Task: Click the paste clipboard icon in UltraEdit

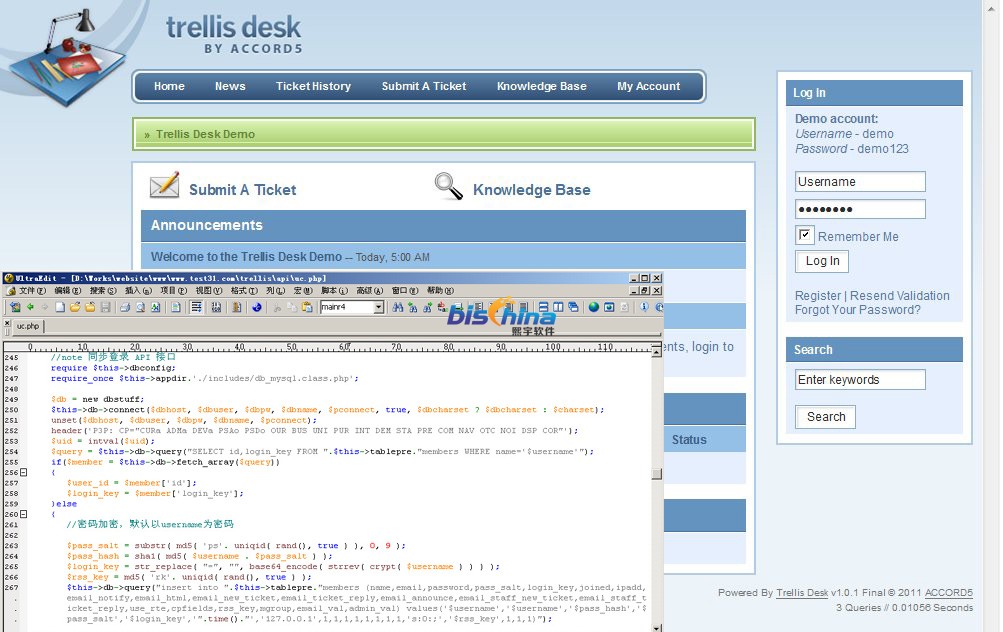Action: 307,307
